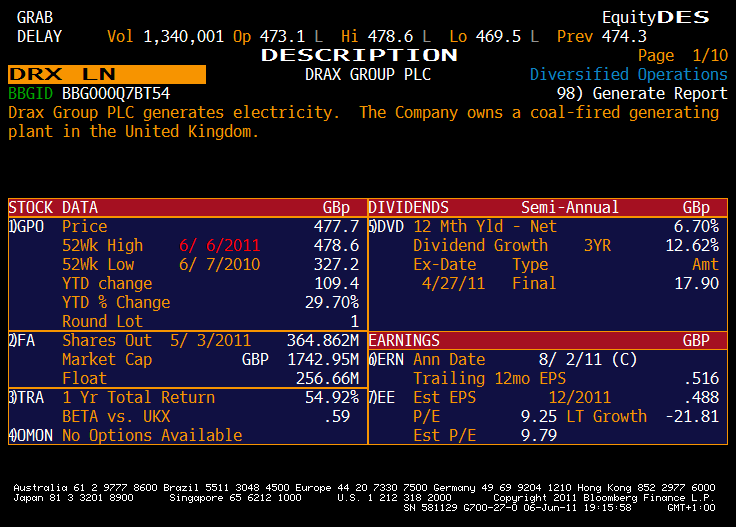Screen dimensions: 736x527
Task: Open the 3) TRA total return link
Action: [x=26, y=397]
